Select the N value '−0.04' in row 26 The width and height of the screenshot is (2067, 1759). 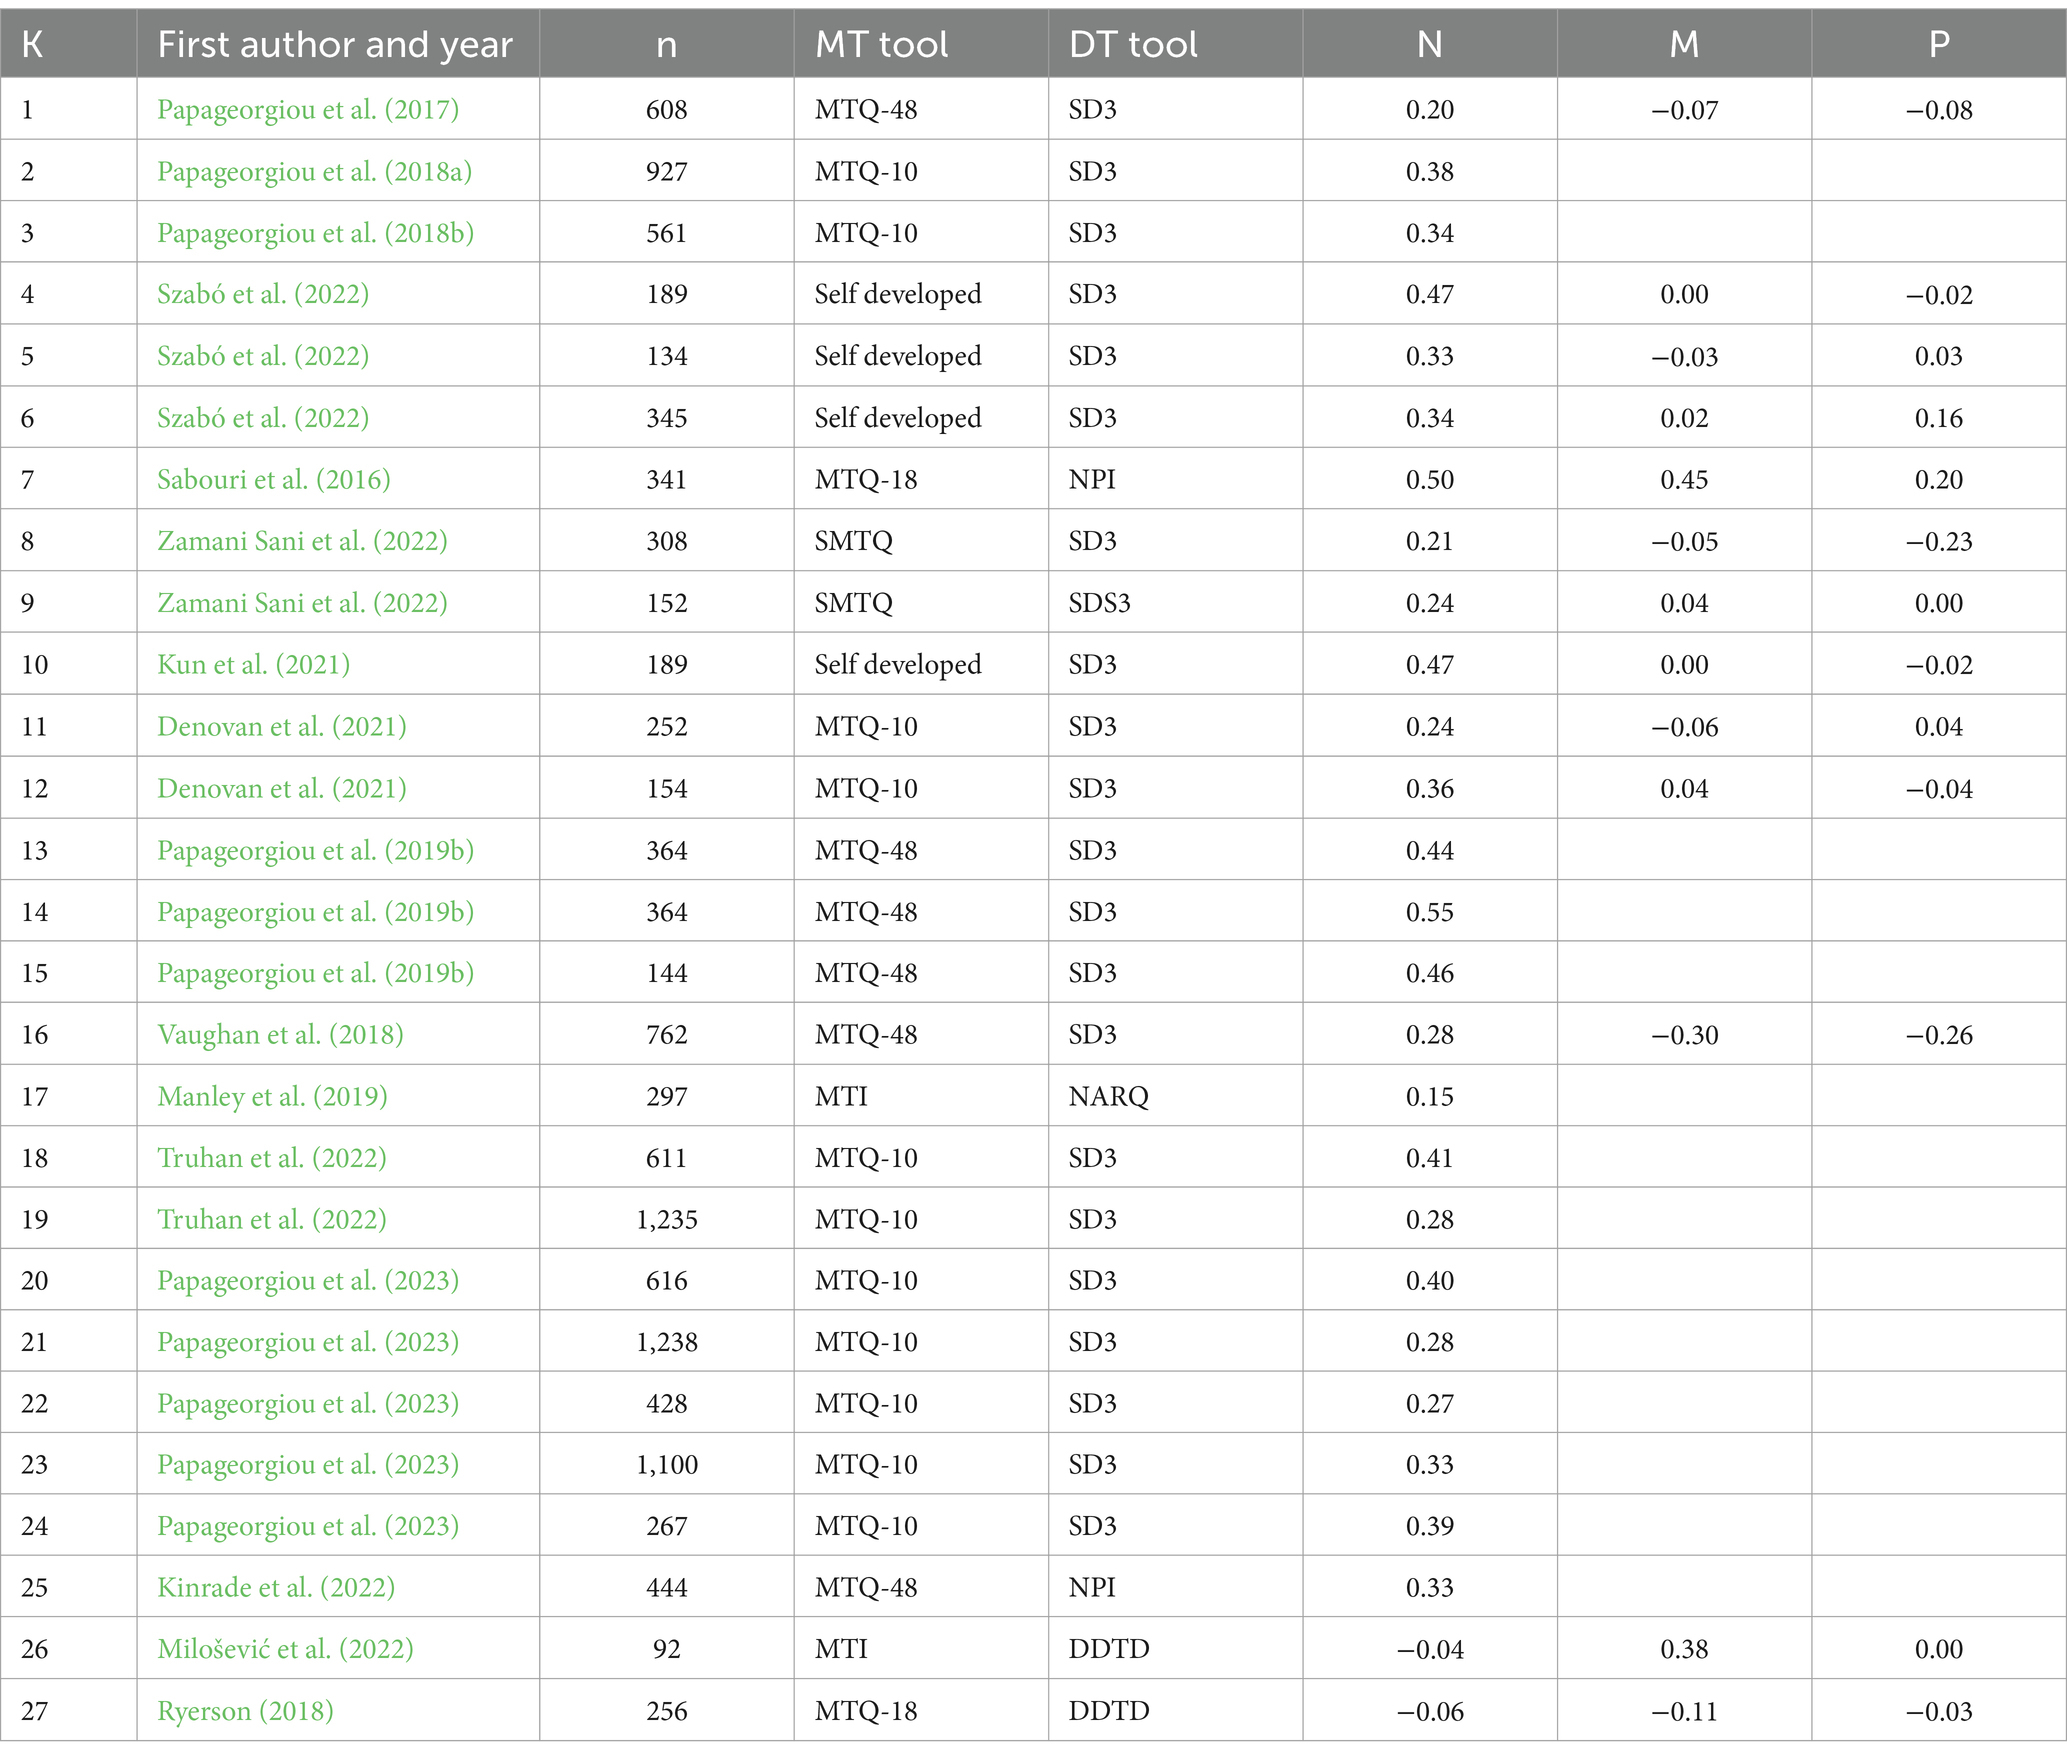[1430, 1649]
